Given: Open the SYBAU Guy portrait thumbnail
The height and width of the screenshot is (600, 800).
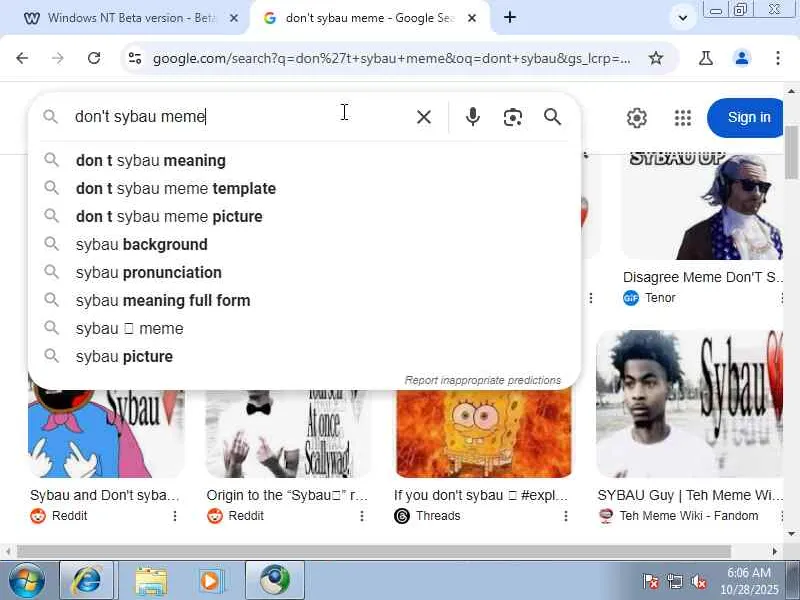Looking at the screenshot, I should (689, 404).
